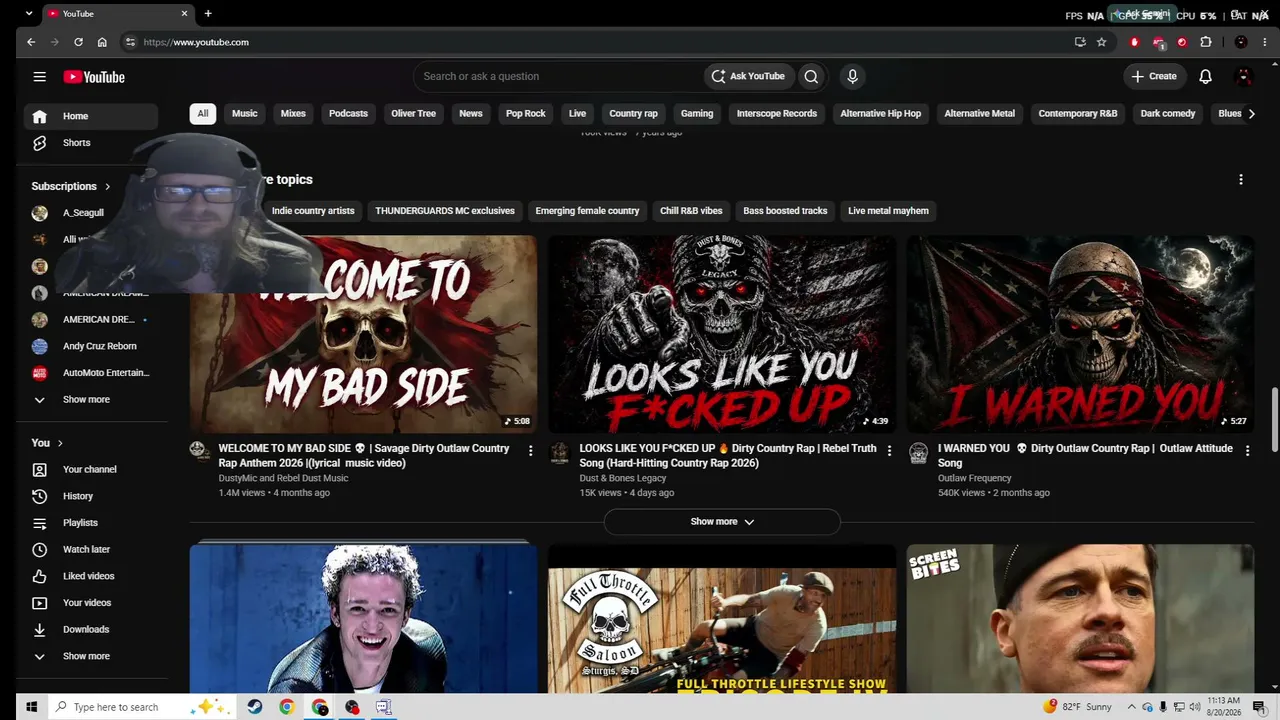This screenshot has height=720, width=1280.
Task: Select the All filter chip
Action: [x=203, y=114]
